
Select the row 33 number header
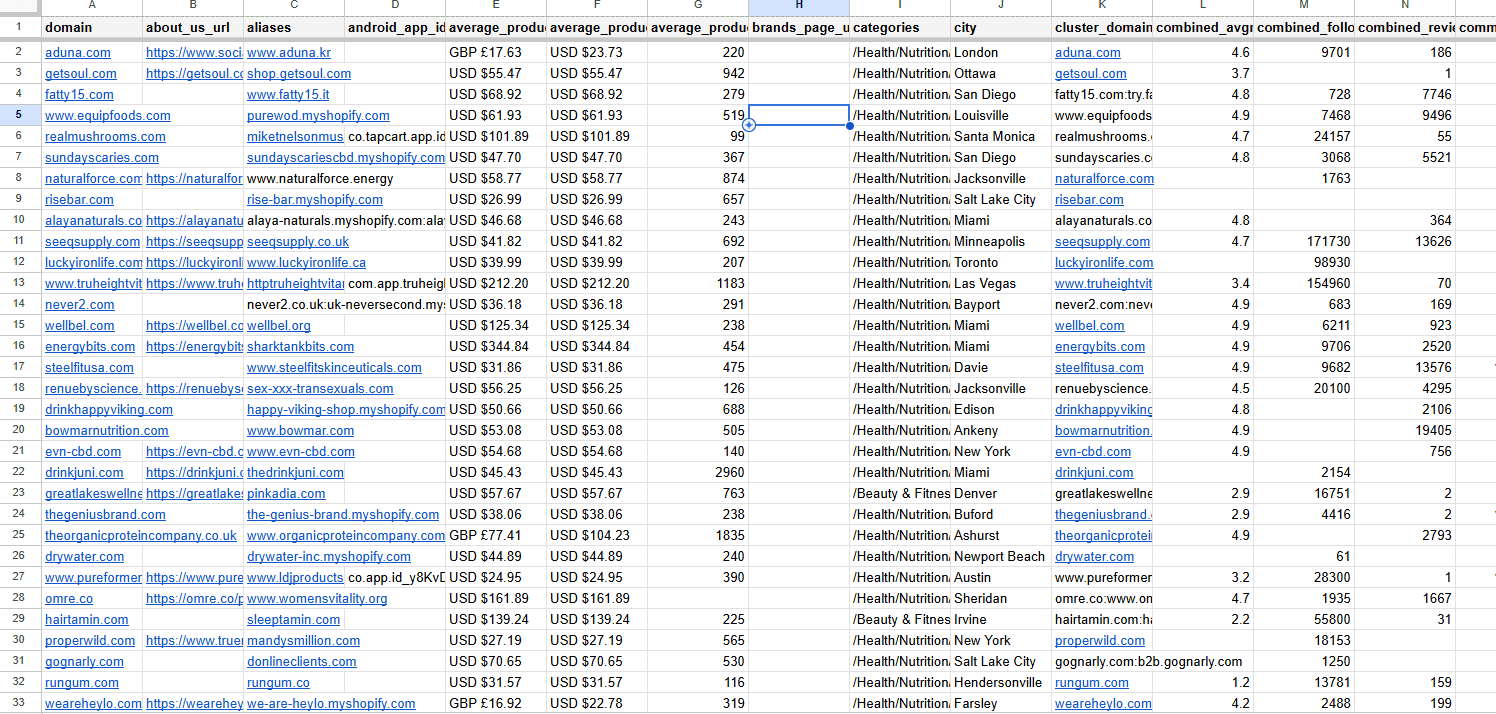20,703
